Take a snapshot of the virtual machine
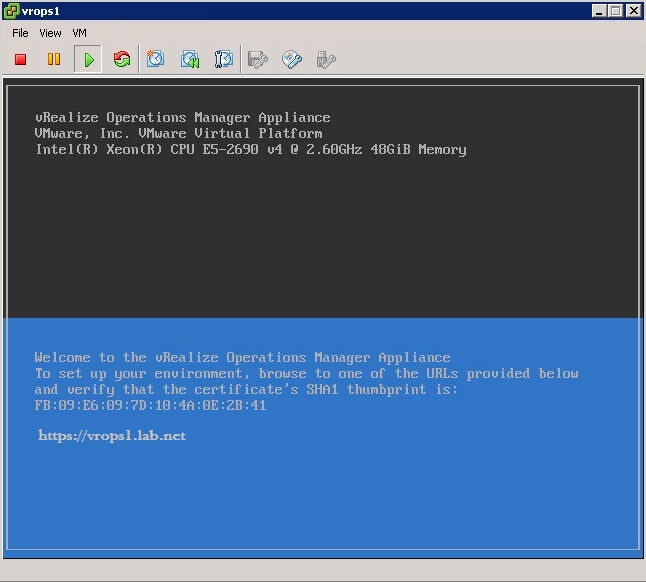This screenshot has width=646, height=582. tap(156, 60)
